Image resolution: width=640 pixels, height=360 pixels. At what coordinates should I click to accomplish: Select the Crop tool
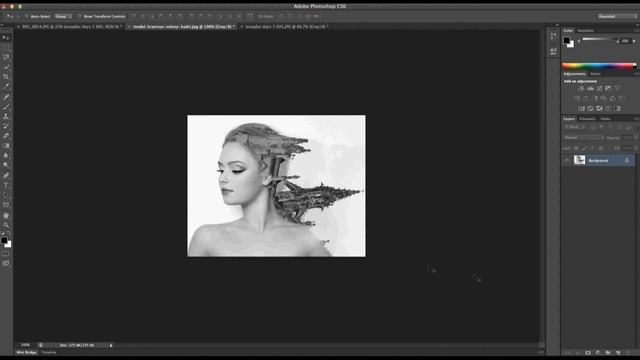(6, 77)
